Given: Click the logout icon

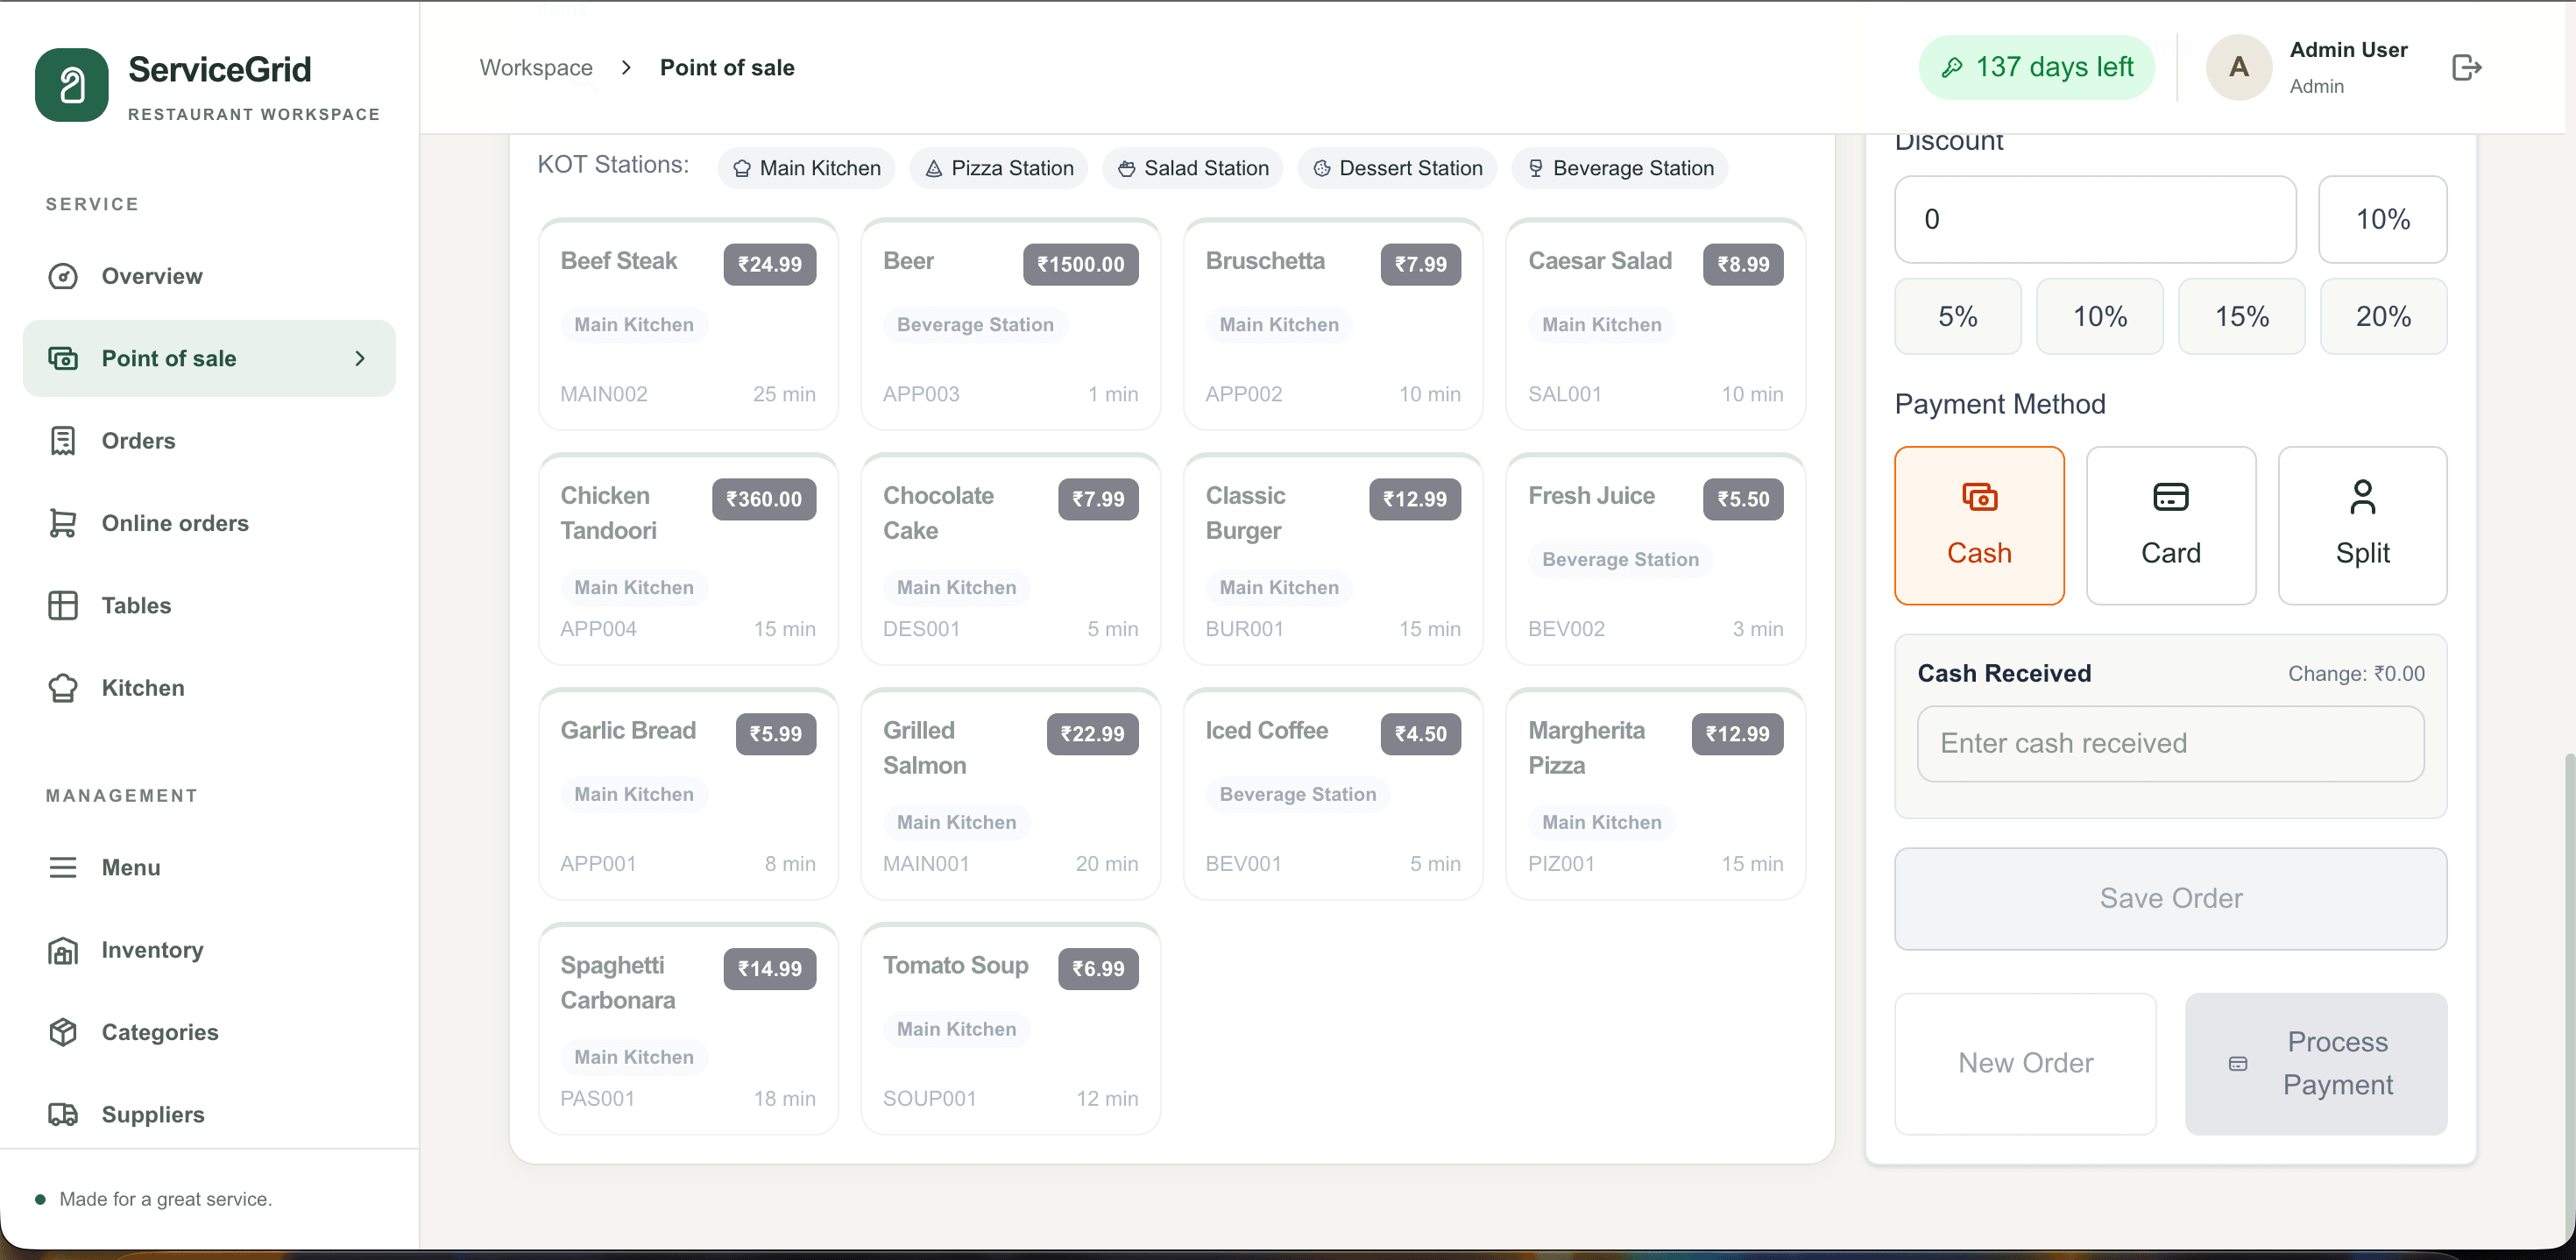Looking at the screenshot, I should [2466, 67].
